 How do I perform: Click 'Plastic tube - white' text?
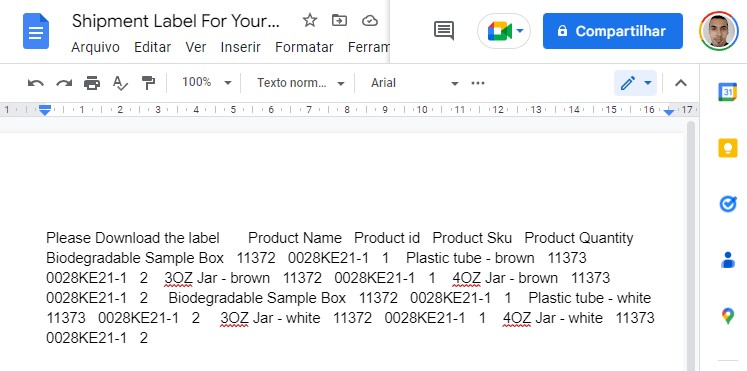point(590,298)
